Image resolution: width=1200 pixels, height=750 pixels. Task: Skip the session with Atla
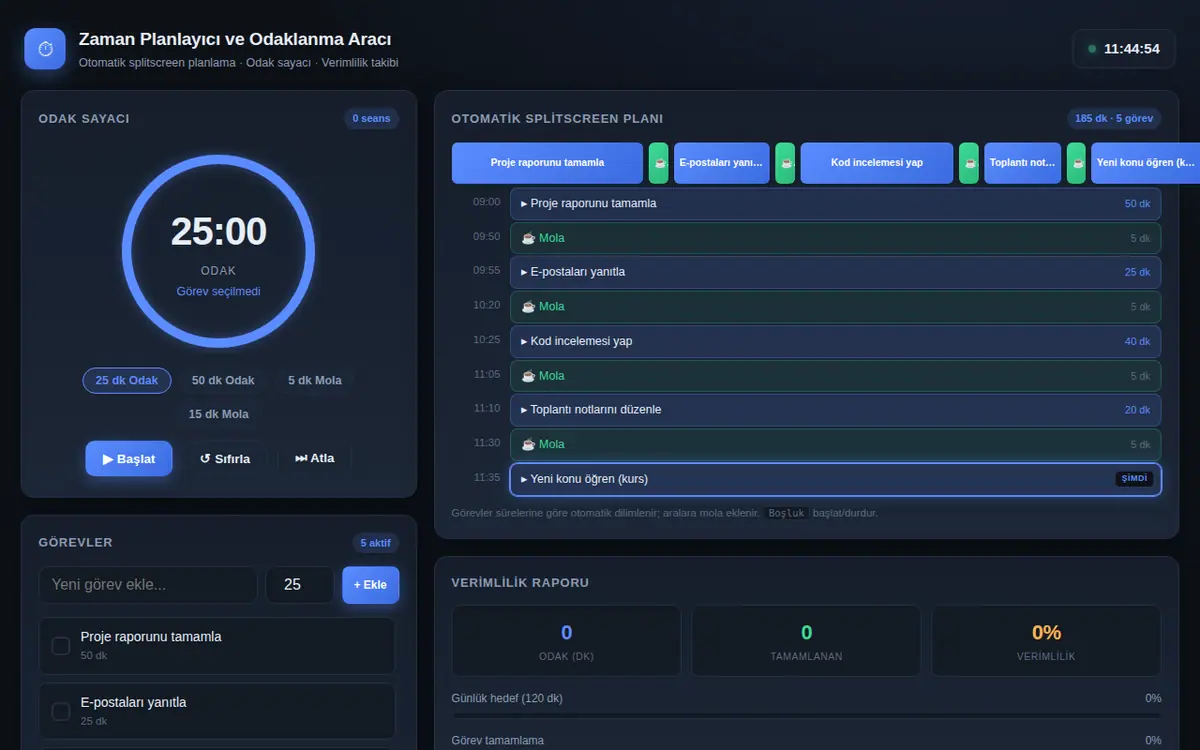pos(315,459)
